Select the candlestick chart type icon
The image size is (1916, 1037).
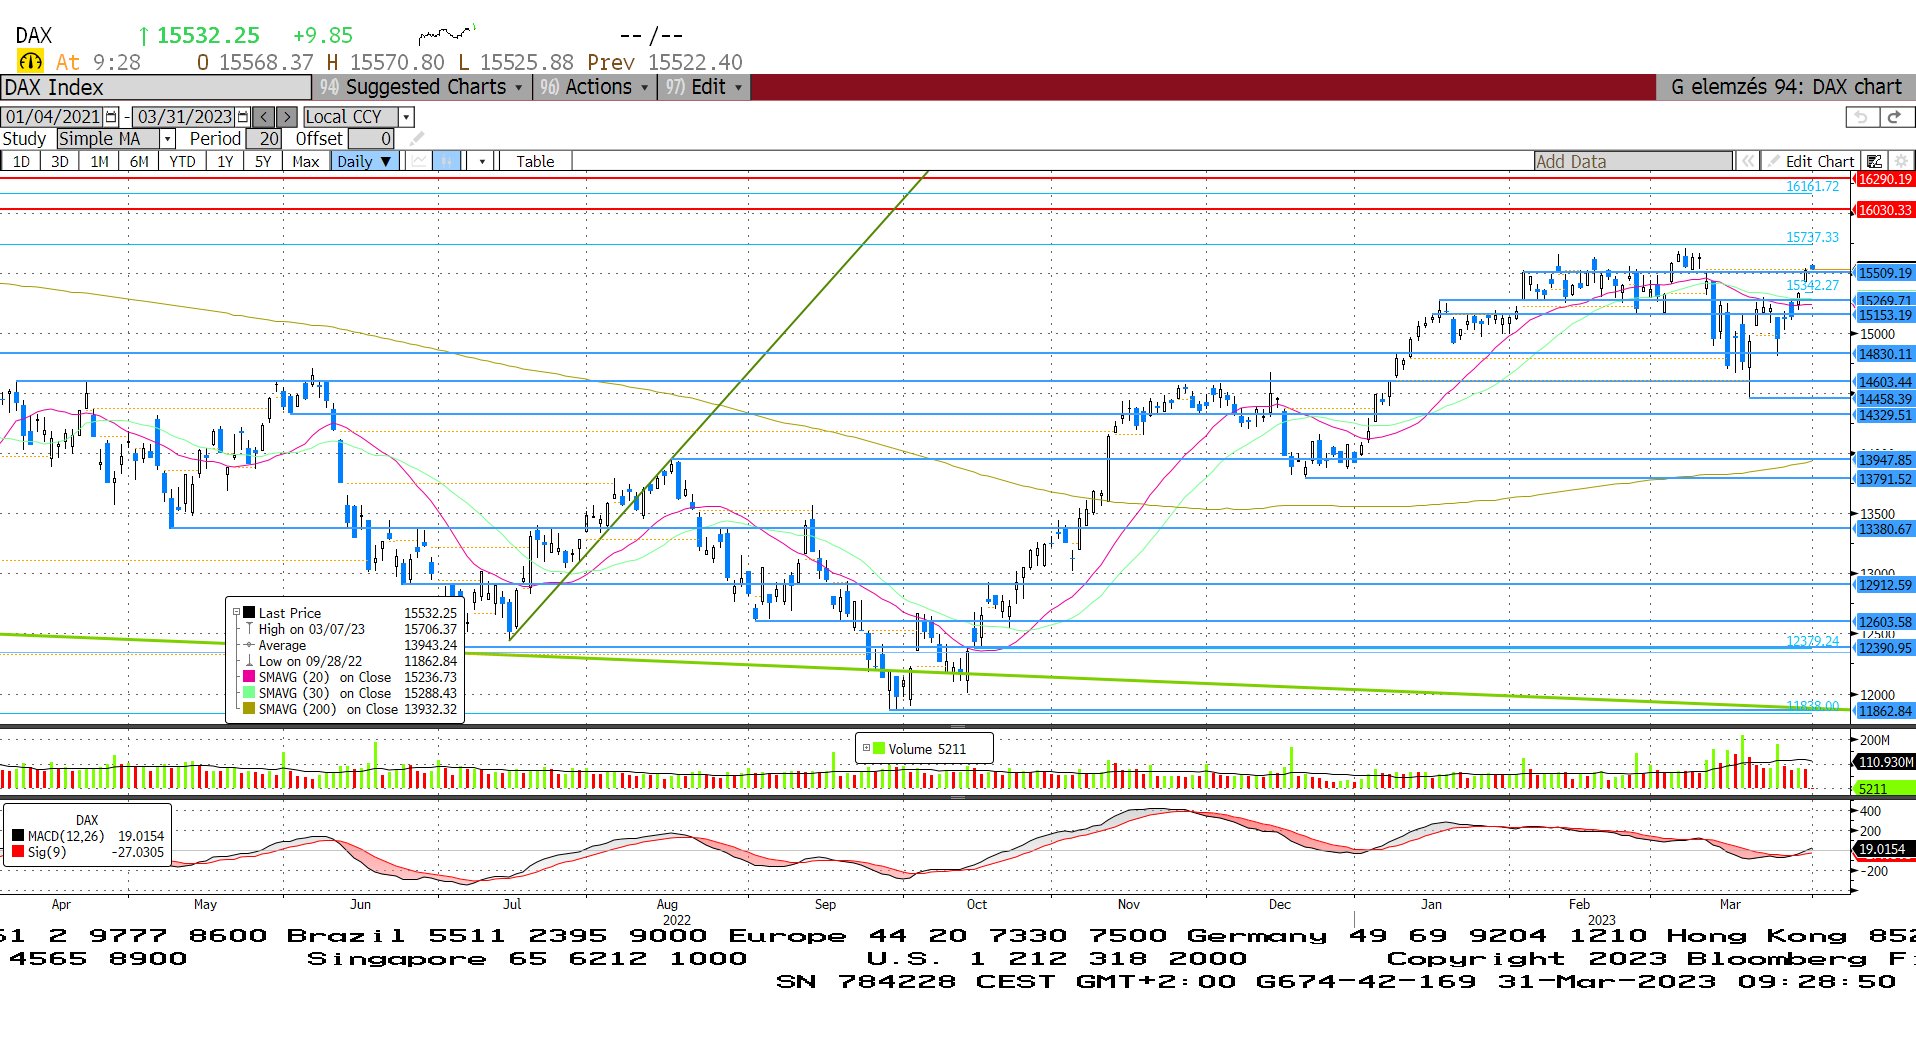447,161
